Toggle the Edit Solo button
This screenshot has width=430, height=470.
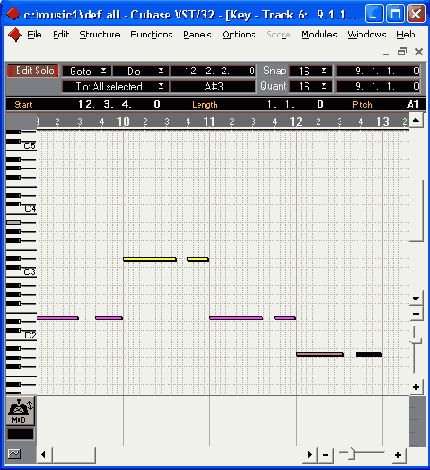click(x=33, y=71)
